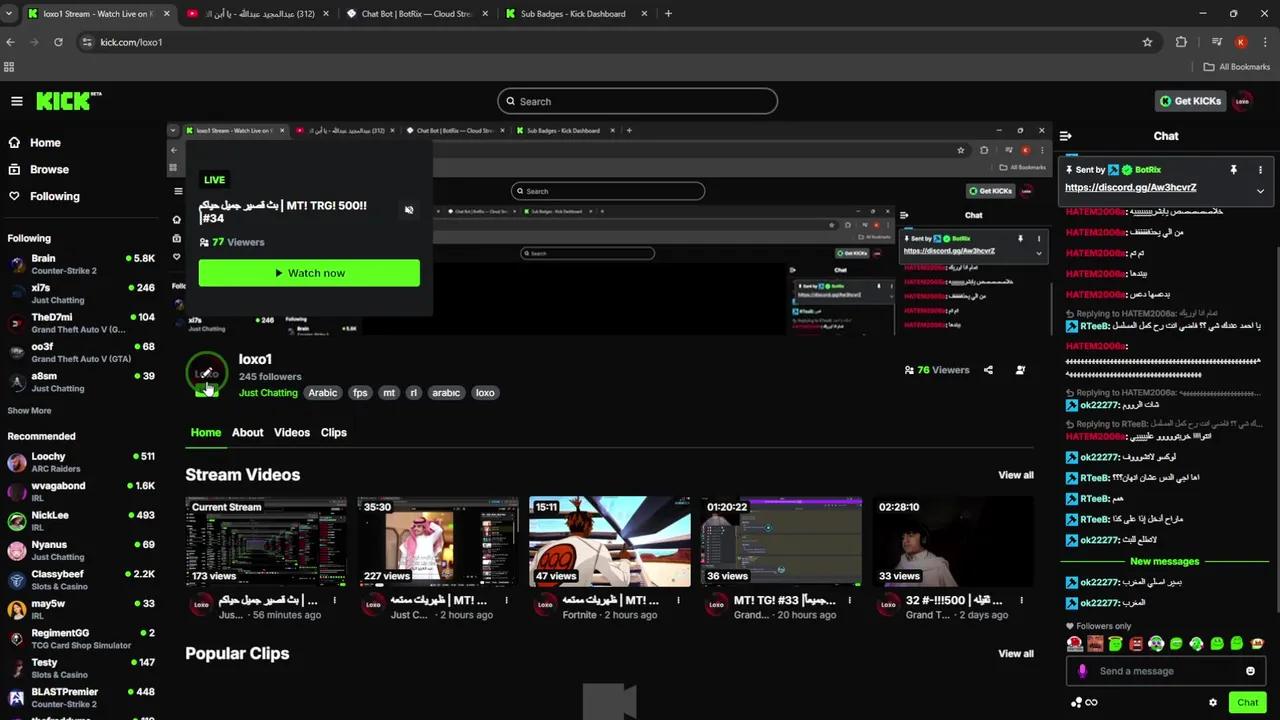1280x720 pixels.
Task: Open xl7s channel in Following list
Action: point(82,293)
